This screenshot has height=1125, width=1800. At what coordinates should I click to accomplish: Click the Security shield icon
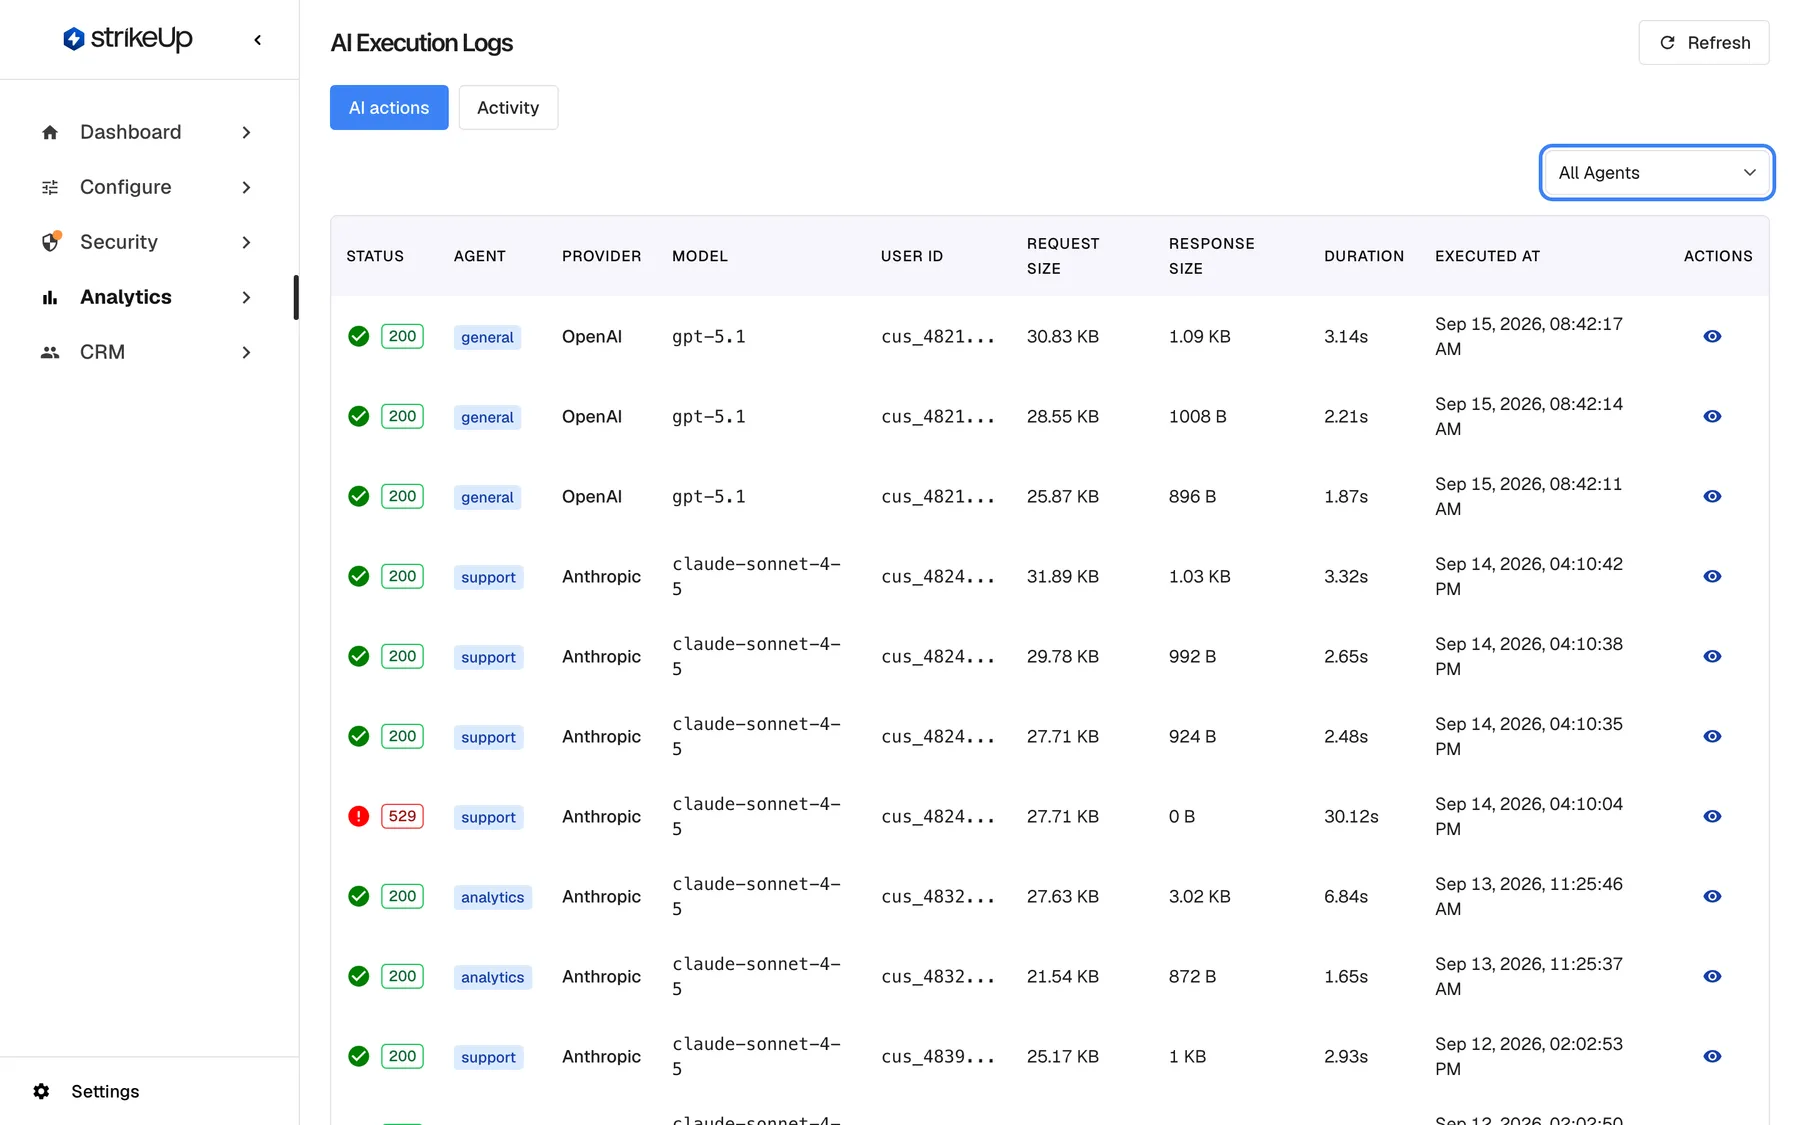(x=50, y=242)
